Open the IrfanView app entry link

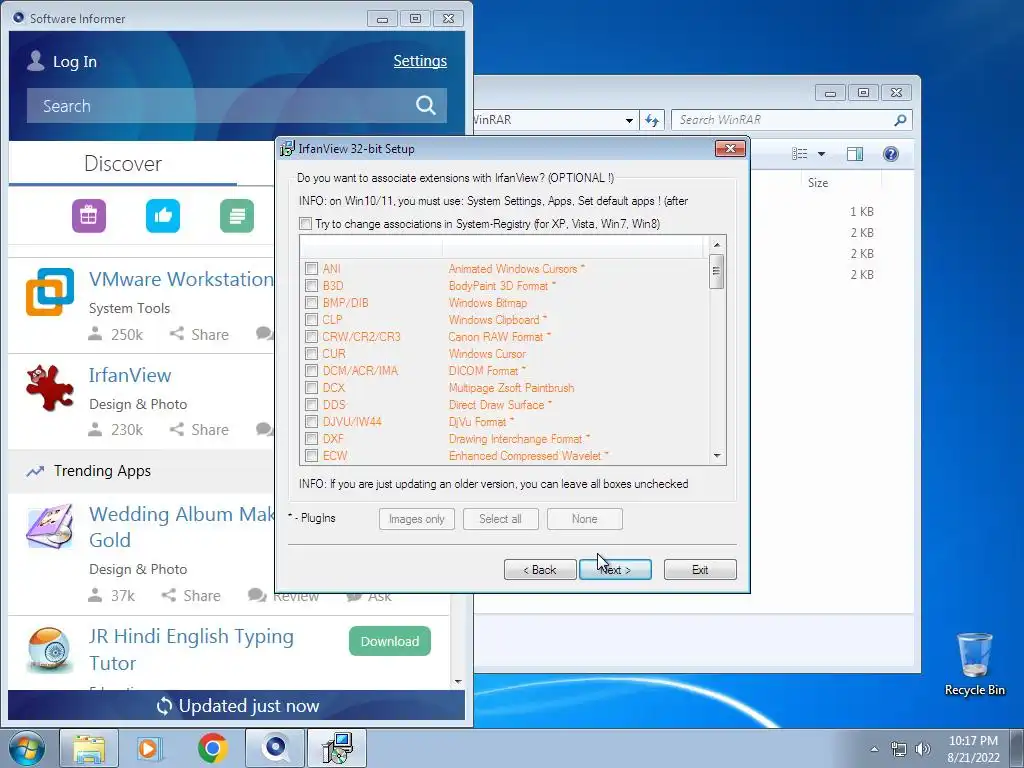pos(130,375)
